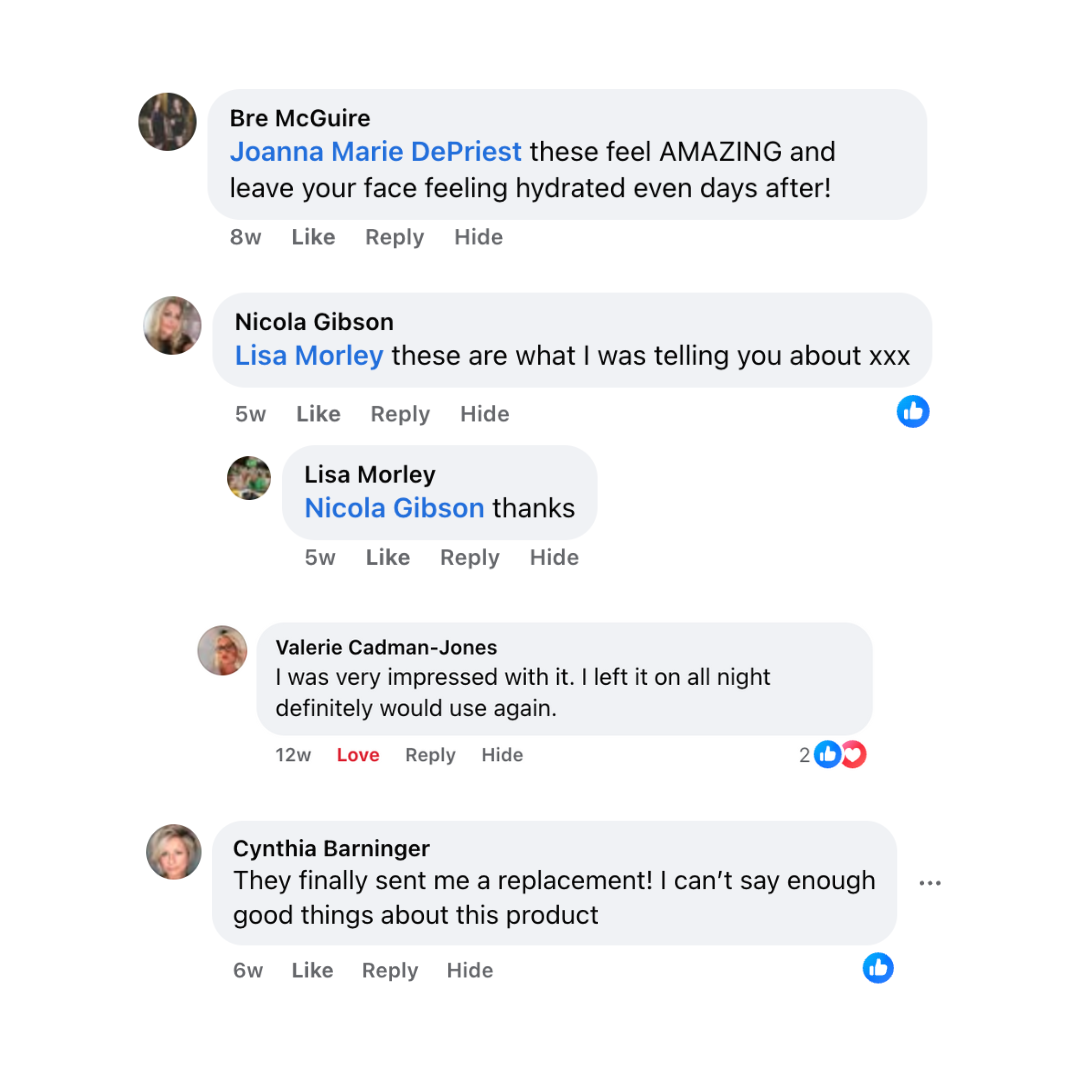Click heart reaction icon on Valerie's comment
1080x1080 pixels.
click(853, 755)
